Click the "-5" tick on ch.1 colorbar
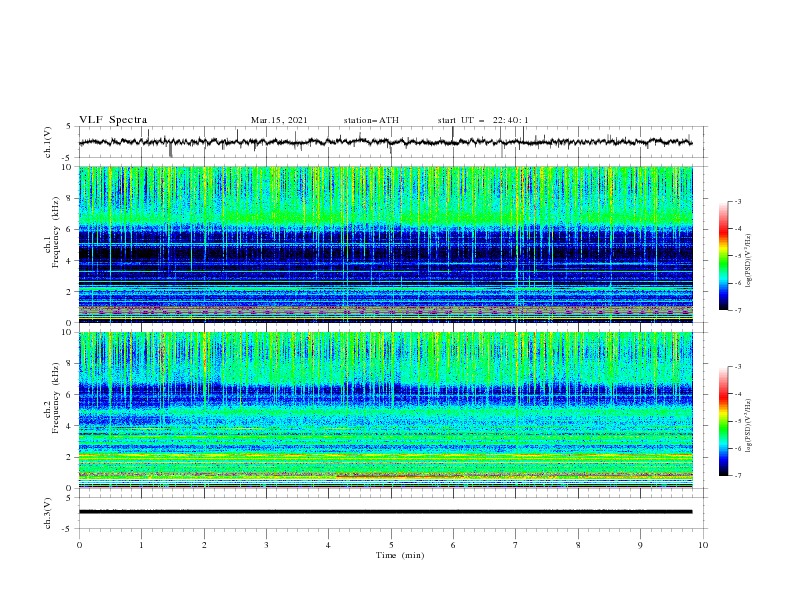This screenshot has width=792, height=612. 737,256
